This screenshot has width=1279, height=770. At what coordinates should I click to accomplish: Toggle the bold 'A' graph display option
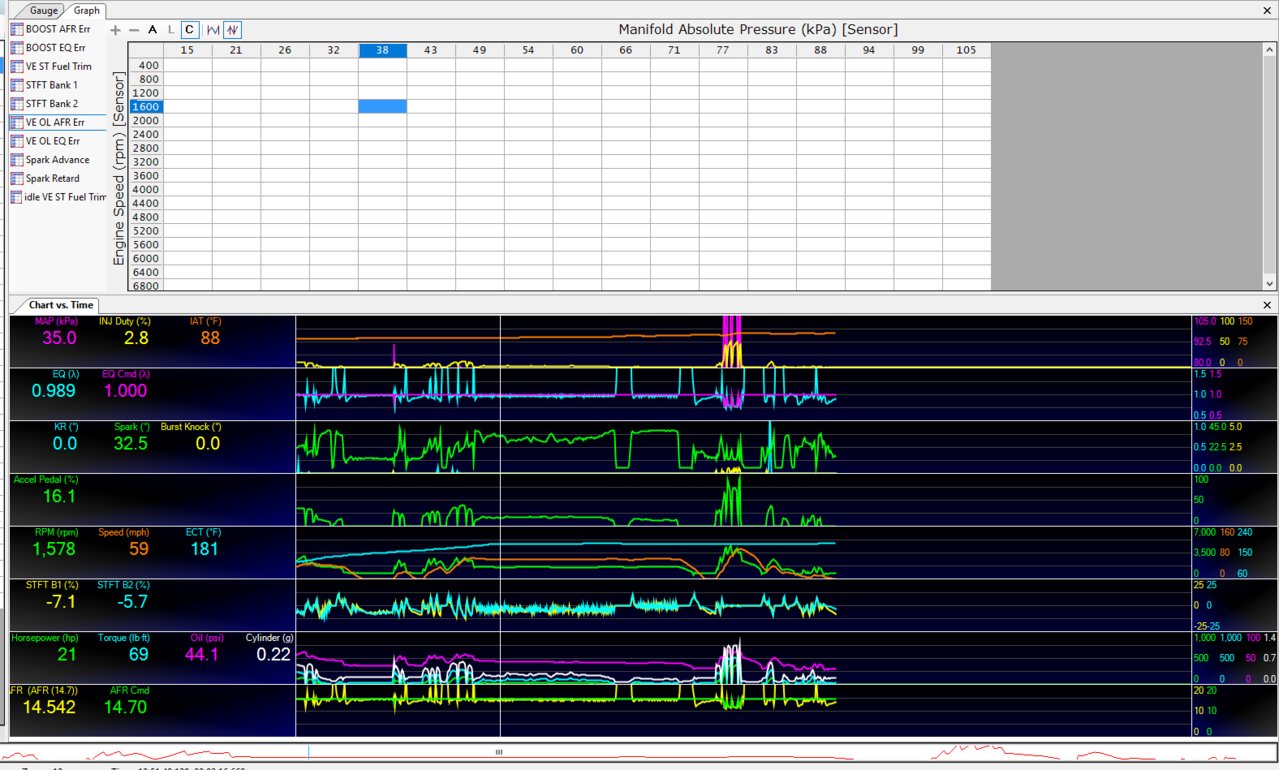(x=153, y=30)
